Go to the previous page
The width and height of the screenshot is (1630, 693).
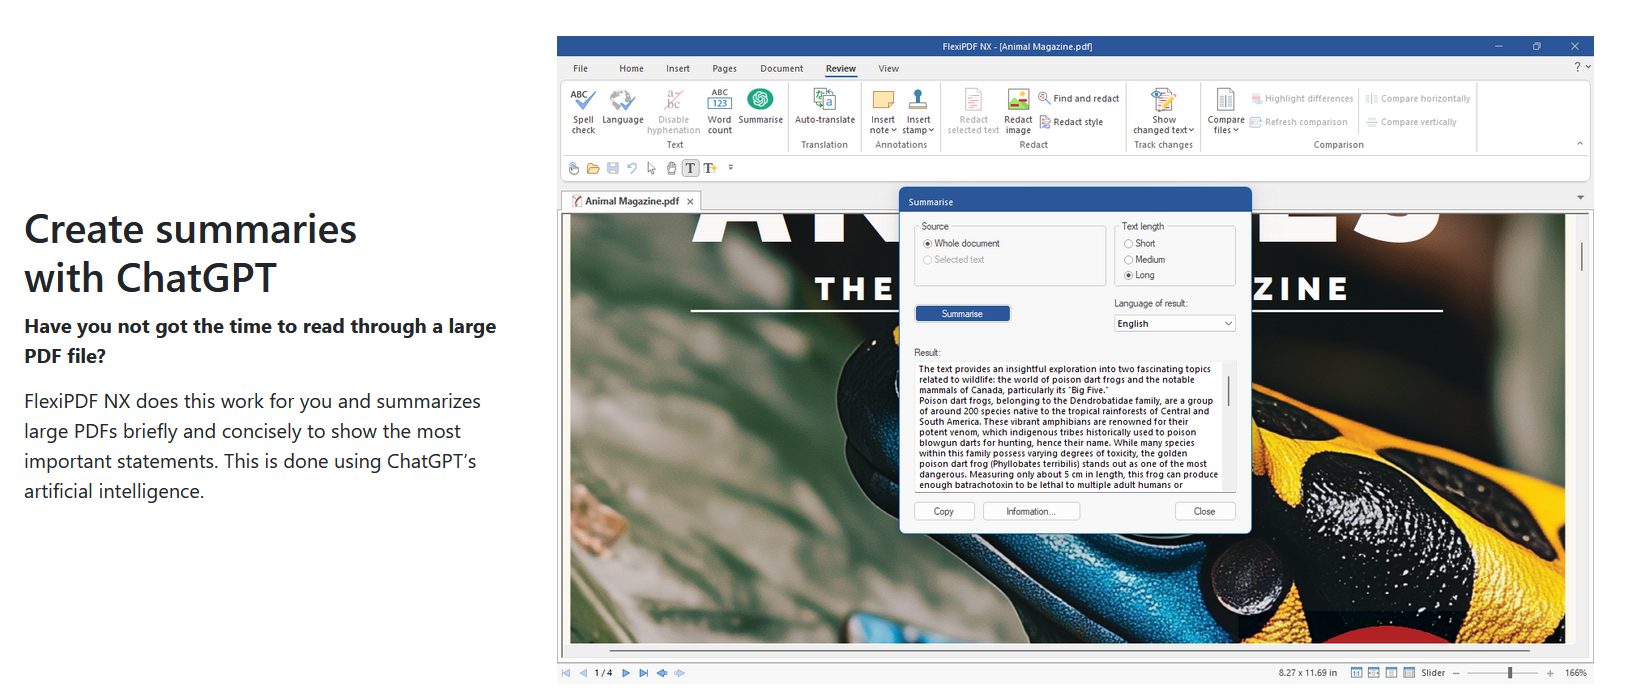pyautogui.click(x=583, y=673)
